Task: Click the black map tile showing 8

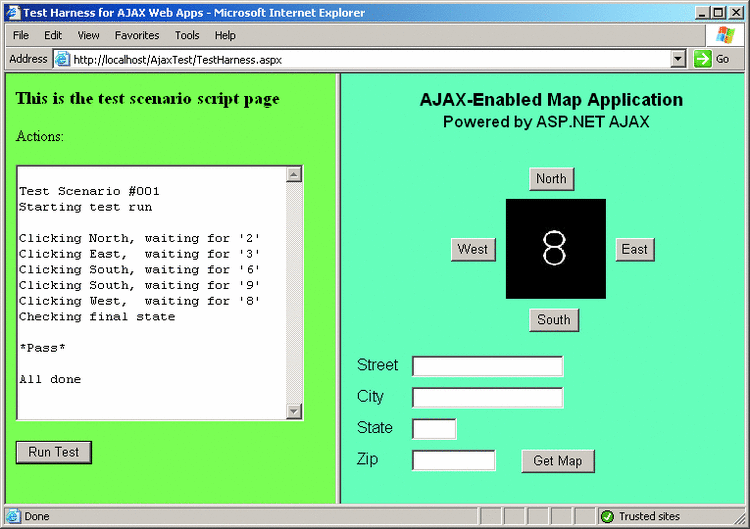Action: pos(556,249)
